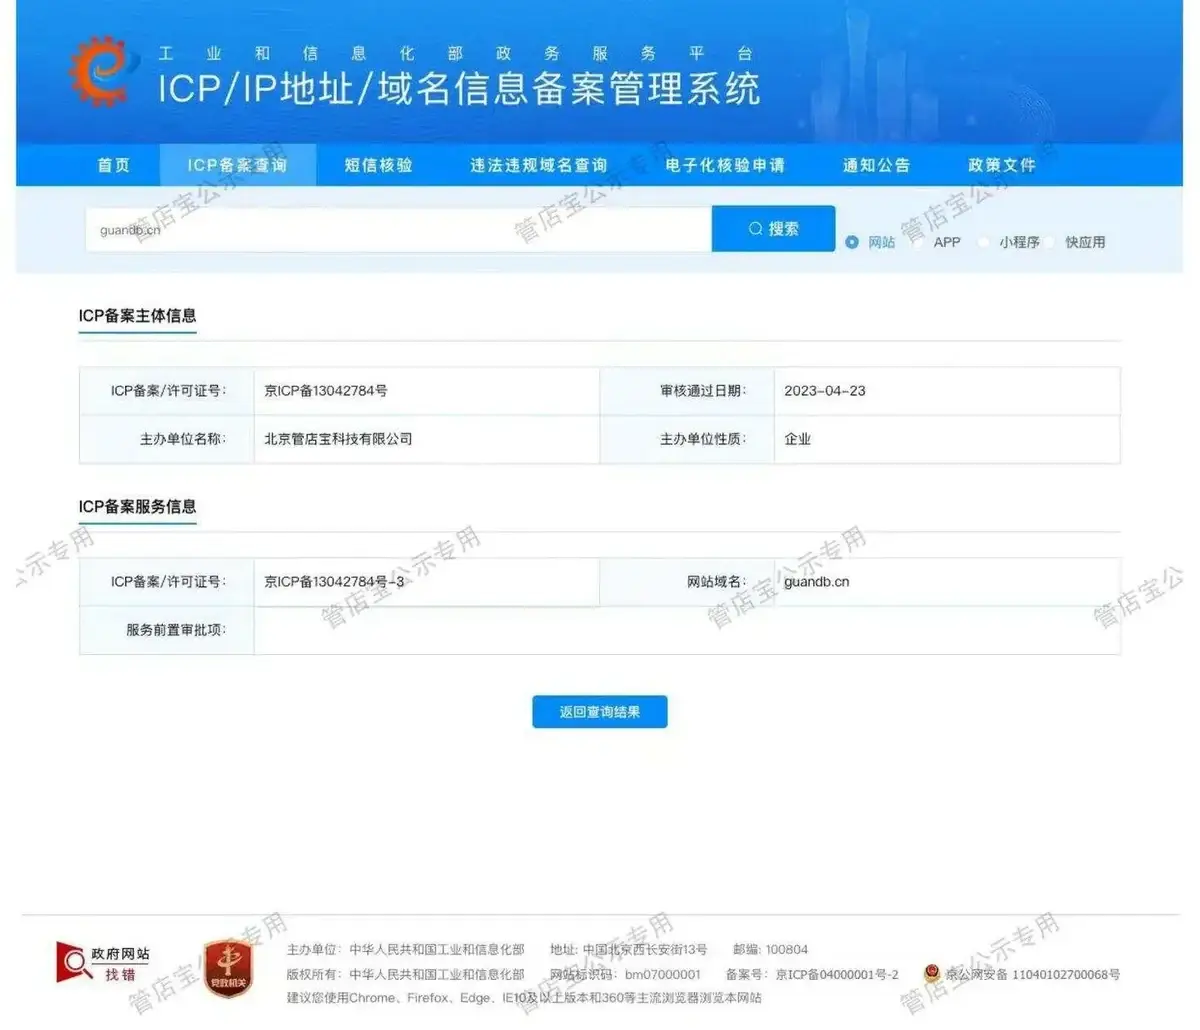The width and height of the screenshot is (1200, 1030).
Task: Click the ICP/IP地址/域名信息备案管理系统 title
Action: (x=459, y=89)
